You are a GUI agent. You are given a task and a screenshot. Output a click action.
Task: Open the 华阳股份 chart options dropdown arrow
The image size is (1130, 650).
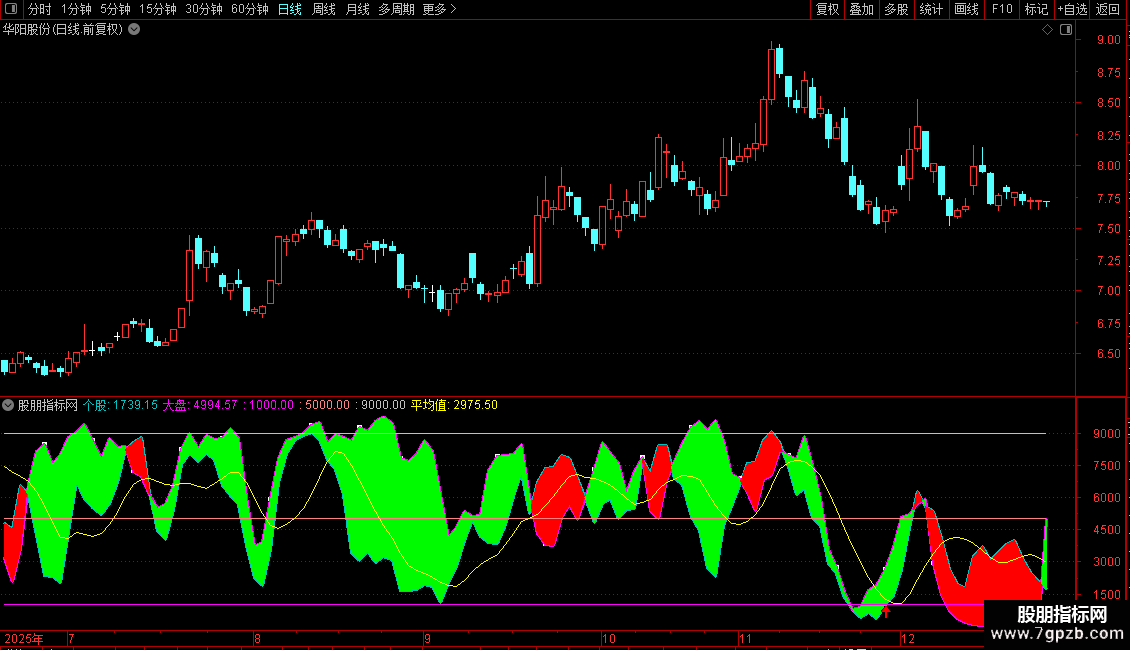point(134,30)
